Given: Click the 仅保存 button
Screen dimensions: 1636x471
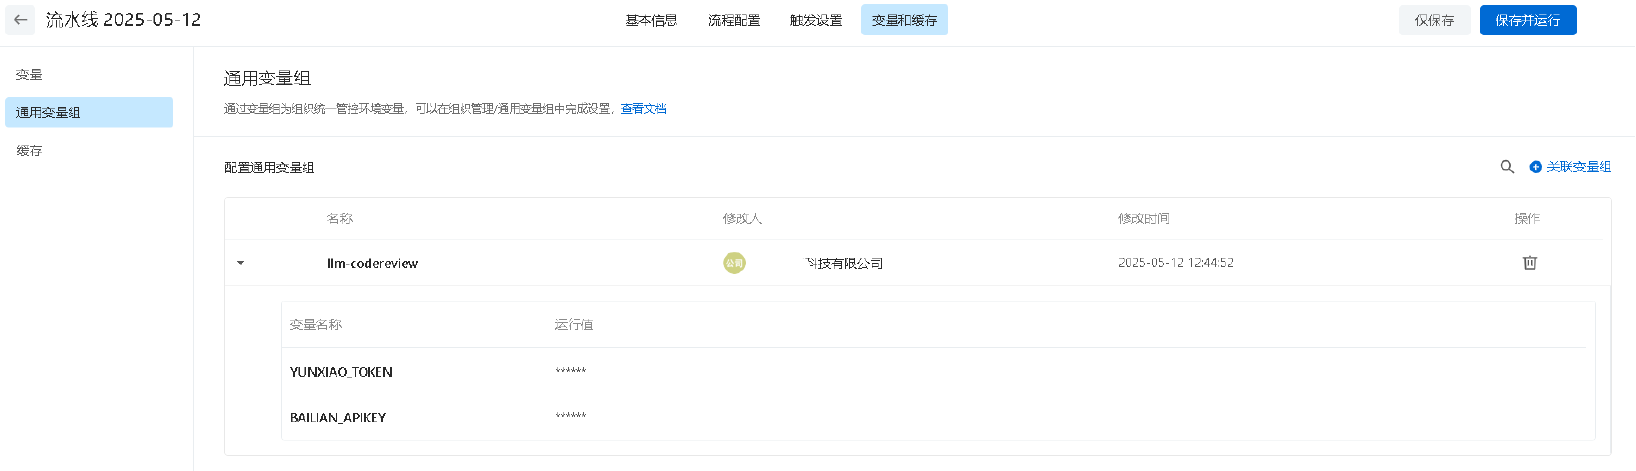Looking at the screenshot, I should [x=1434, y=20].
